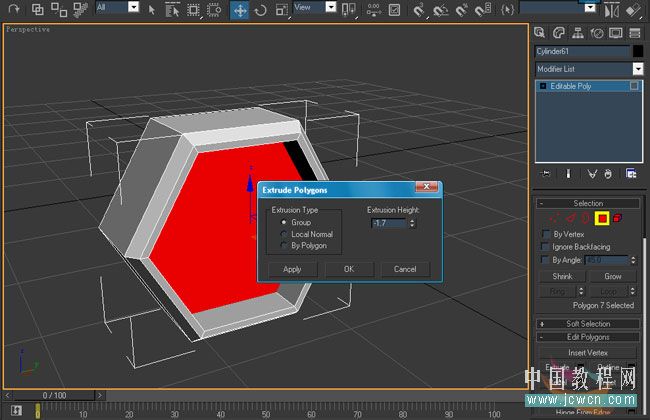Open the Motion command panel tab
Viewport: 650px width, 420px height.
tap(597, 33)
